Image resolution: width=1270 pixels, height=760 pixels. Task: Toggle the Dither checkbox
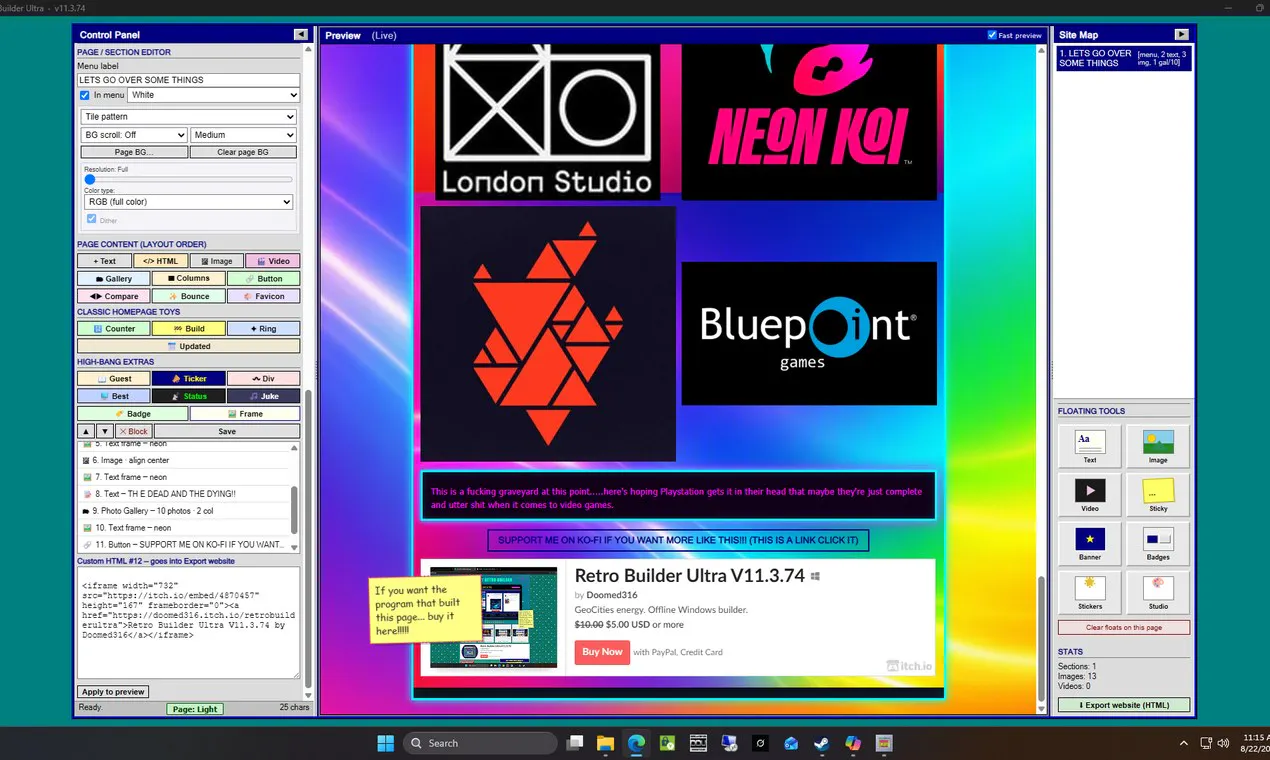click(x=92, y=219)
